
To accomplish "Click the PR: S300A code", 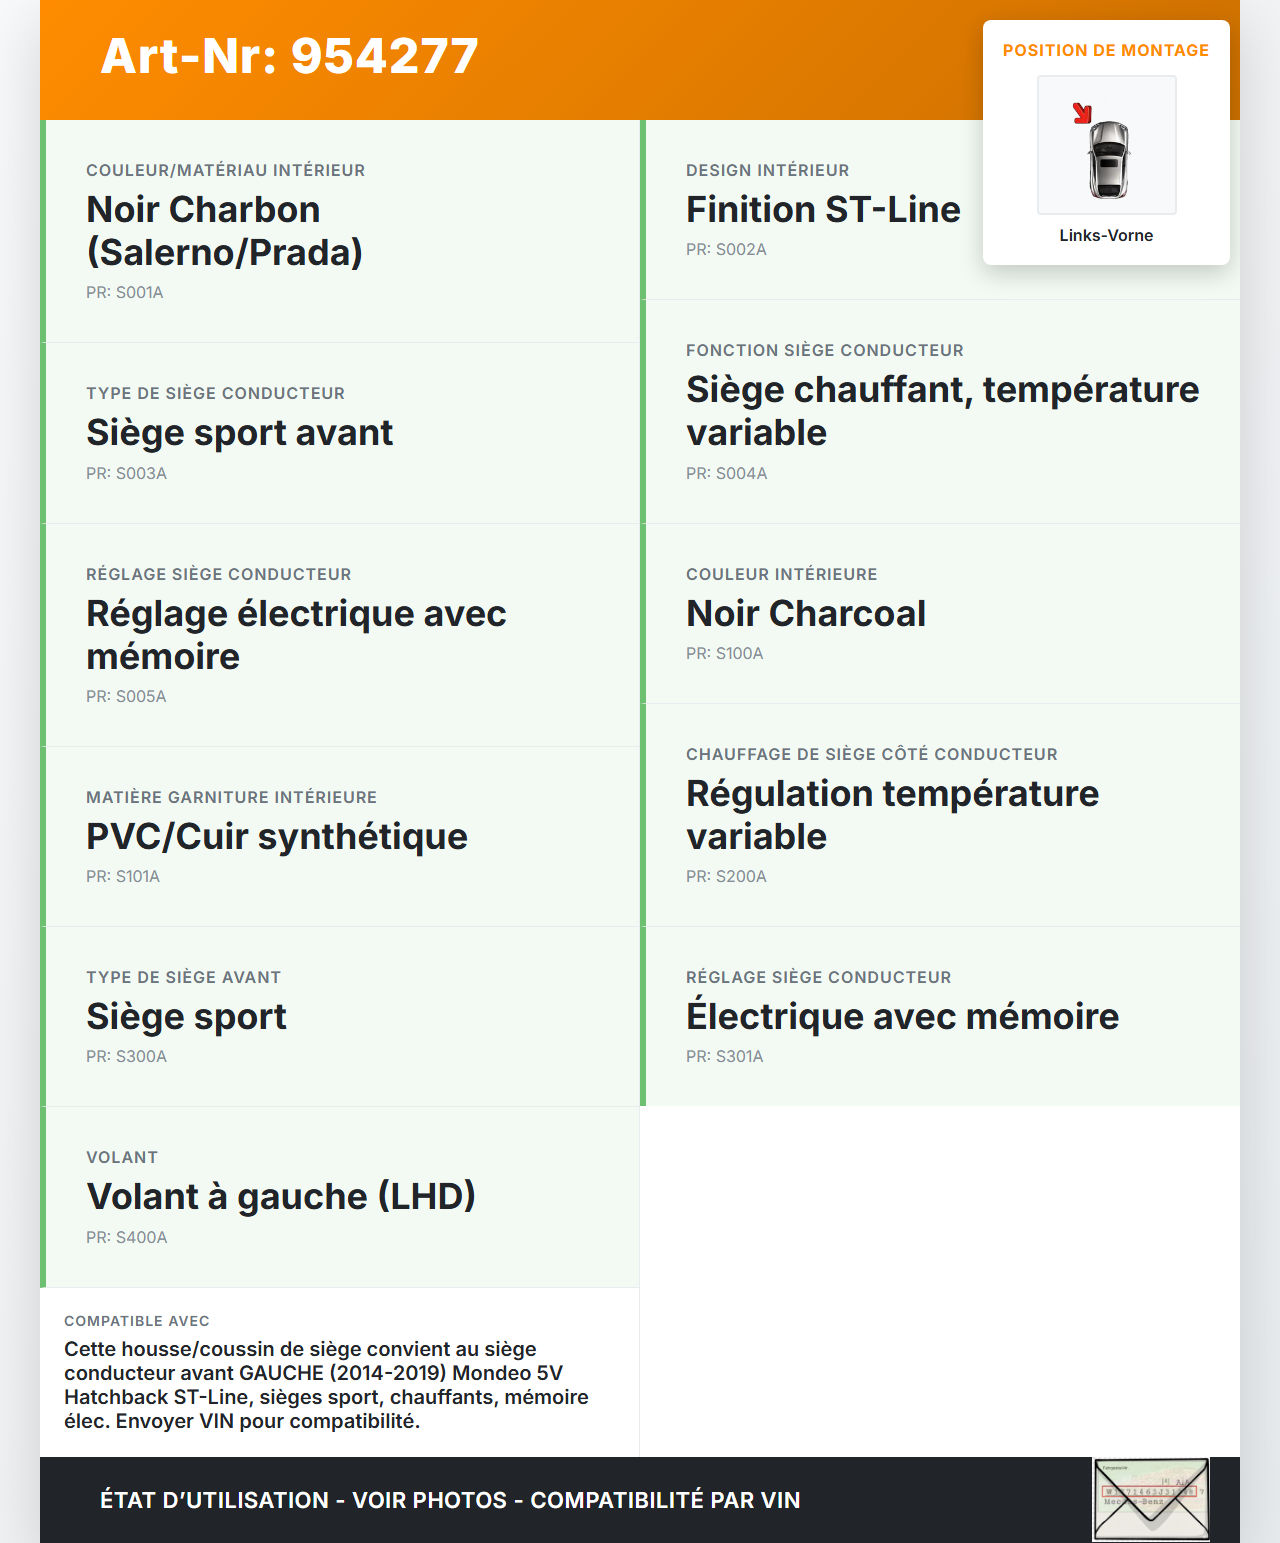I will [x=126, y=1057].
